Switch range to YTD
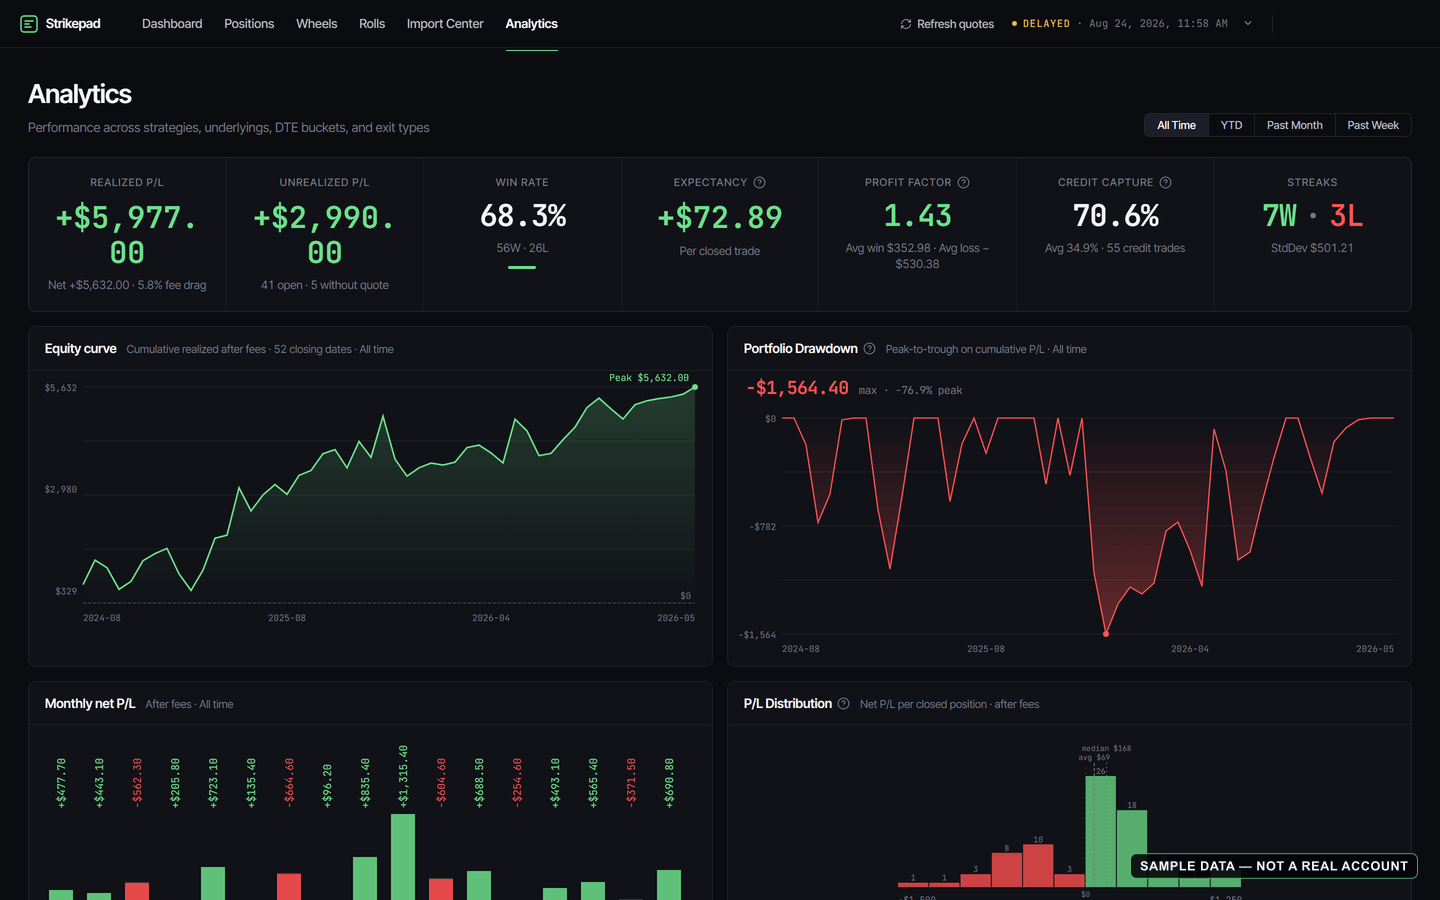1440x900 pixels. [1231, 125]
